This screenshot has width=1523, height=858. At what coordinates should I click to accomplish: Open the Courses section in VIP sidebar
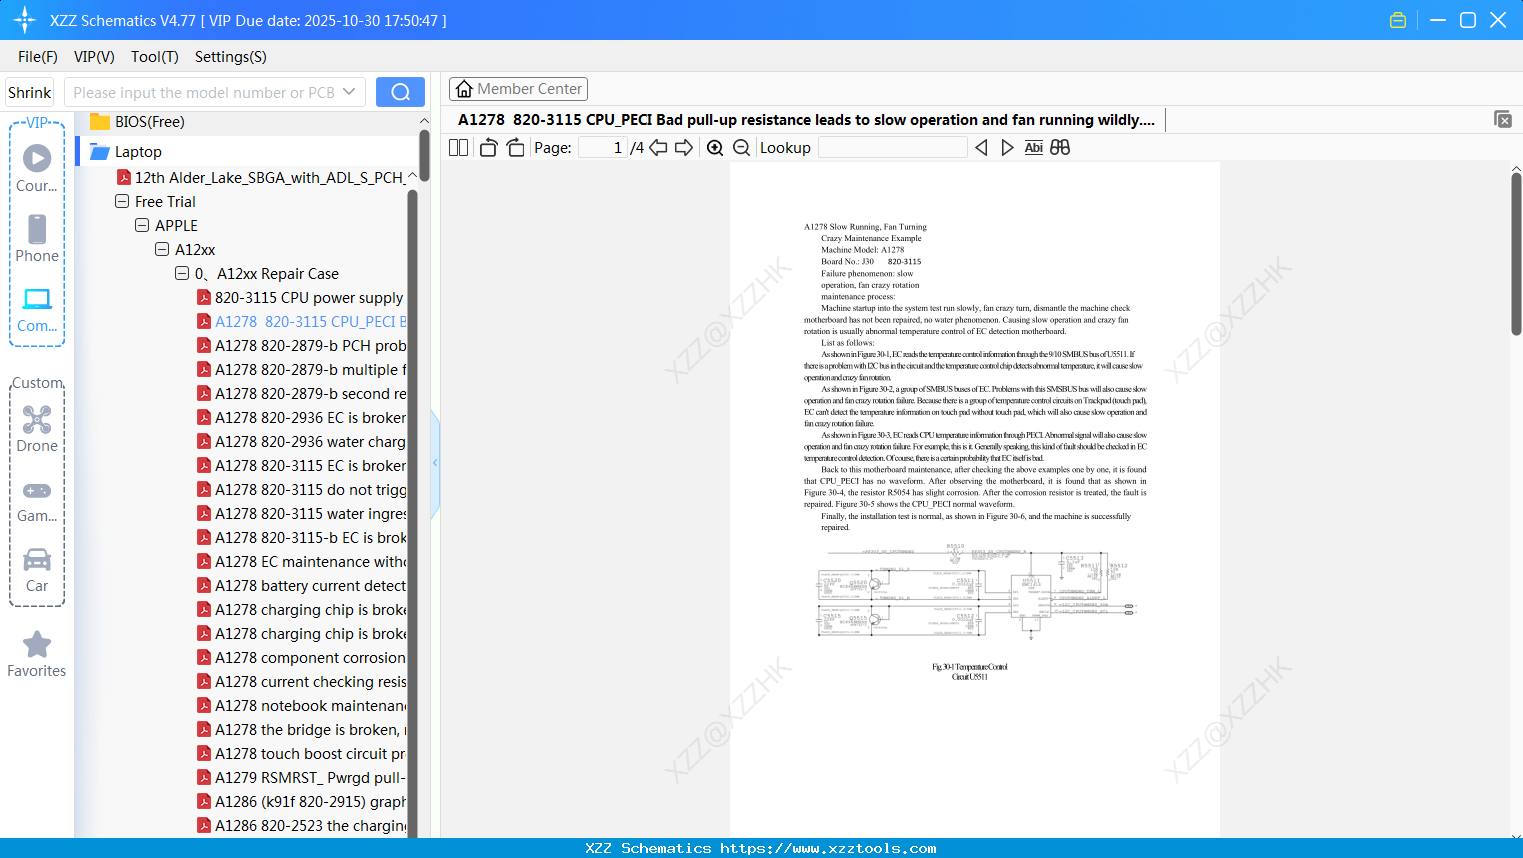37,168
